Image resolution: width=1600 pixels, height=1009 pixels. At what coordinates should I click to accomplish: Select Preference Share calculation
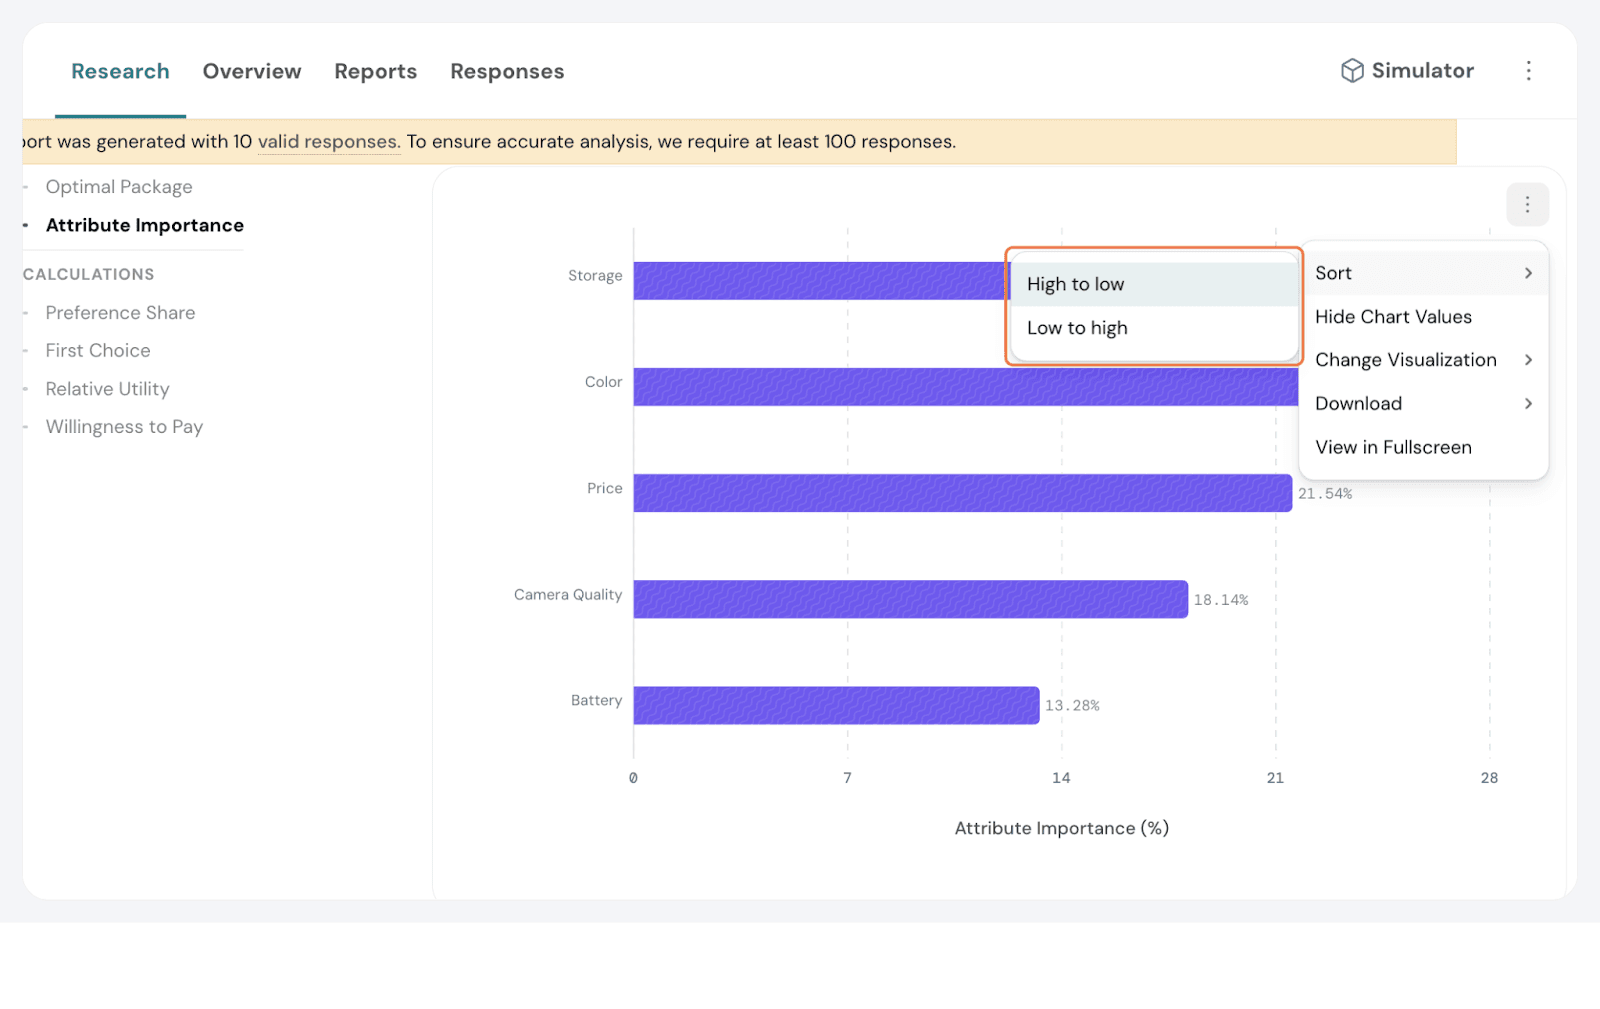(120, 313)
